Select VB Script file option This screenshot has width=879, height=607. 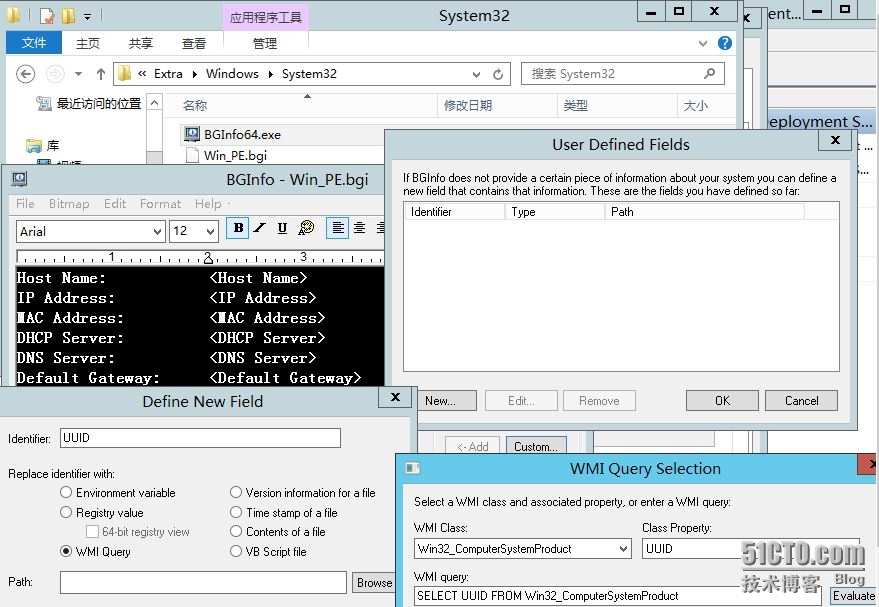pos(236,551)
